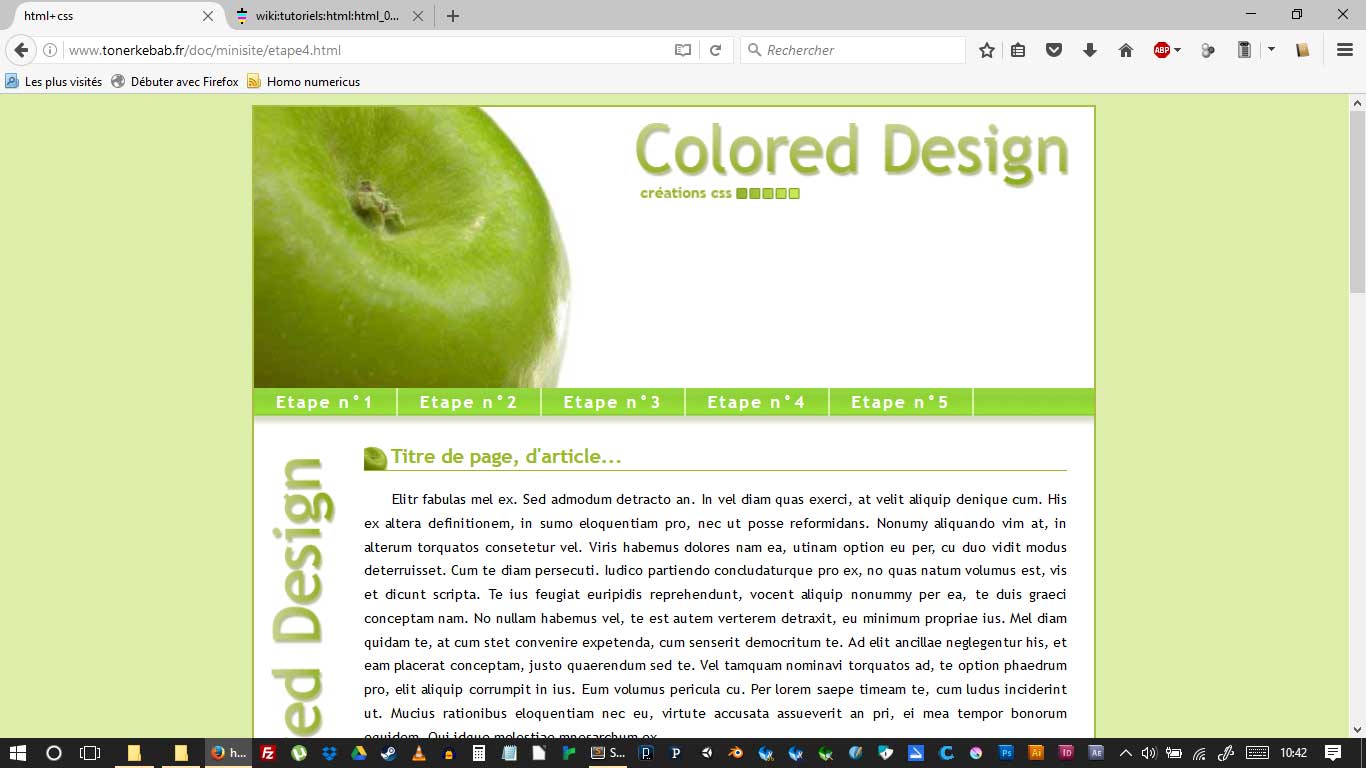This screenshot has width=1366, height=768.
Task: Open the Pocket save icon
Action: click(1053, 50)
